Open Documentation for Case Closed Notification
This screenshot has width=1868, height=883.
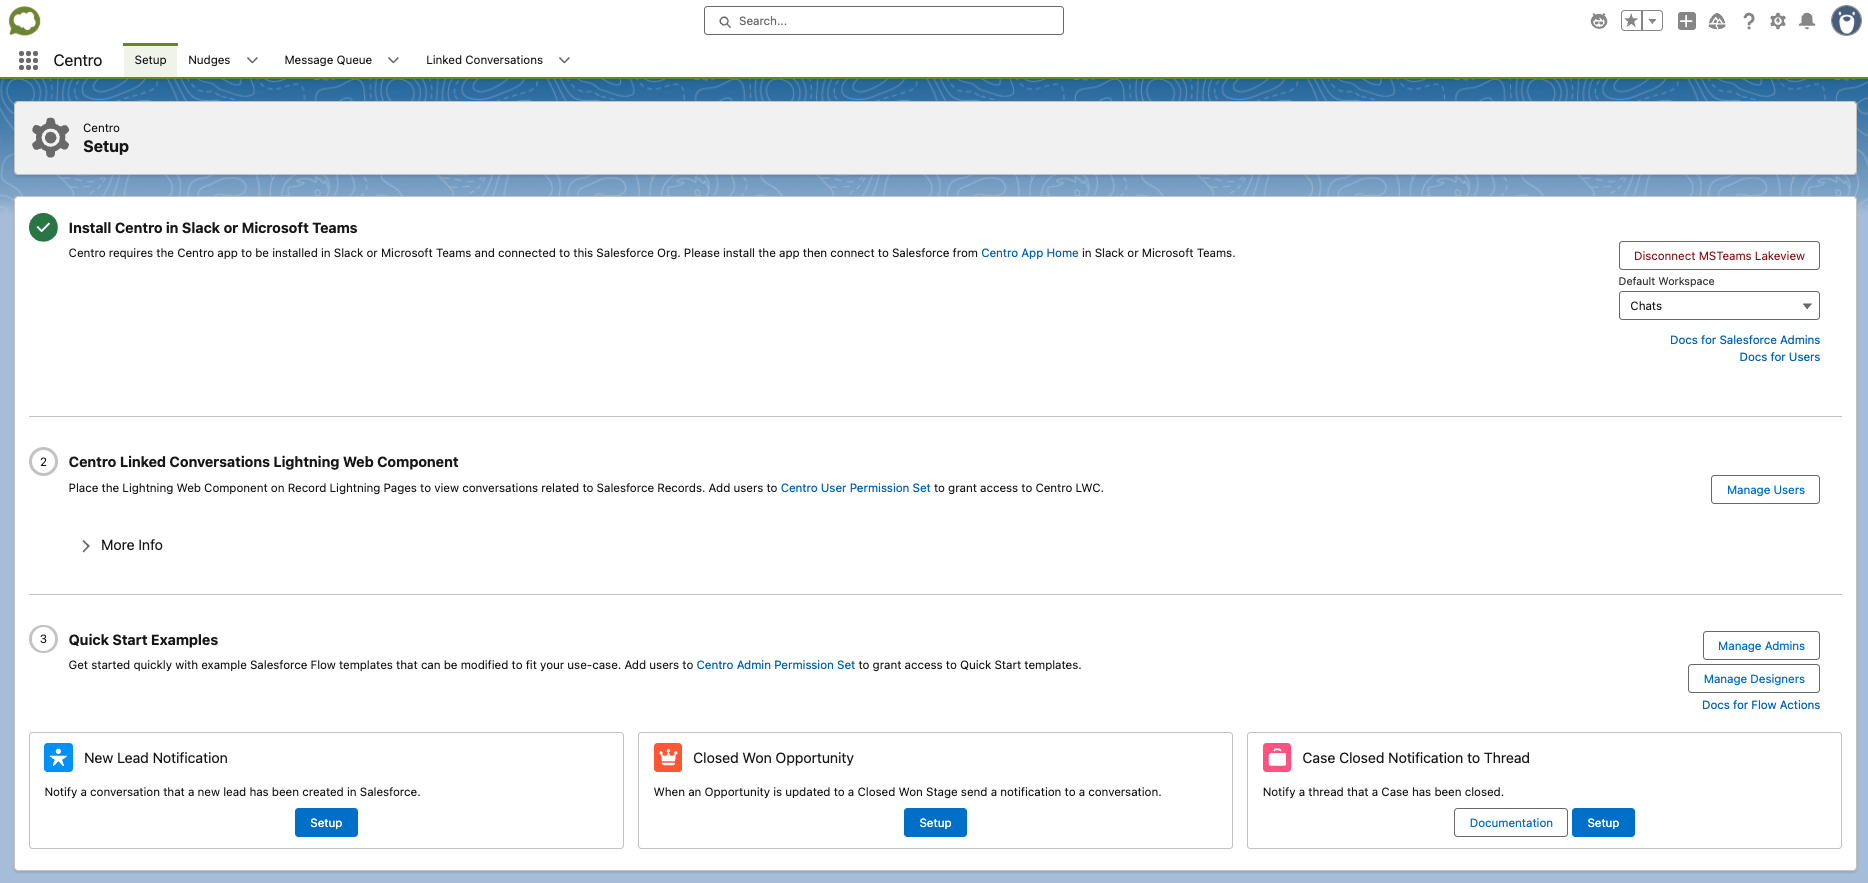click(1511, 823)
